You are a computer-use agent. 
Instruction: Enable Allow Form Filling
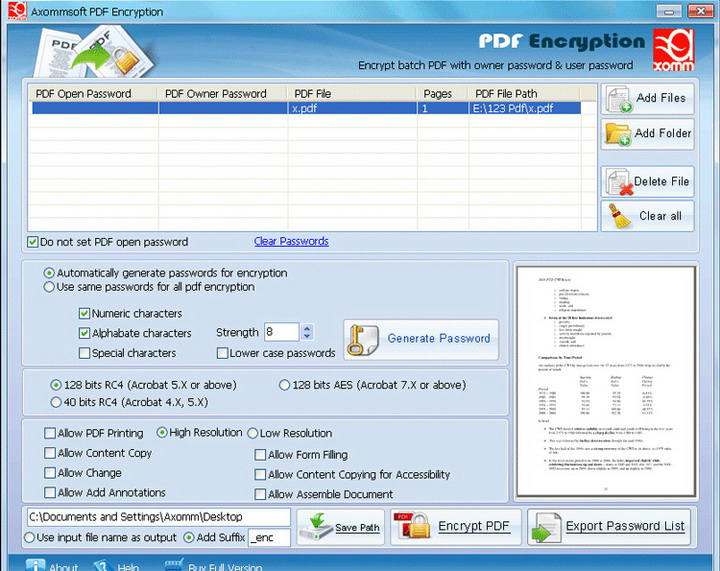pyautogui.click(x=260, y=455)
